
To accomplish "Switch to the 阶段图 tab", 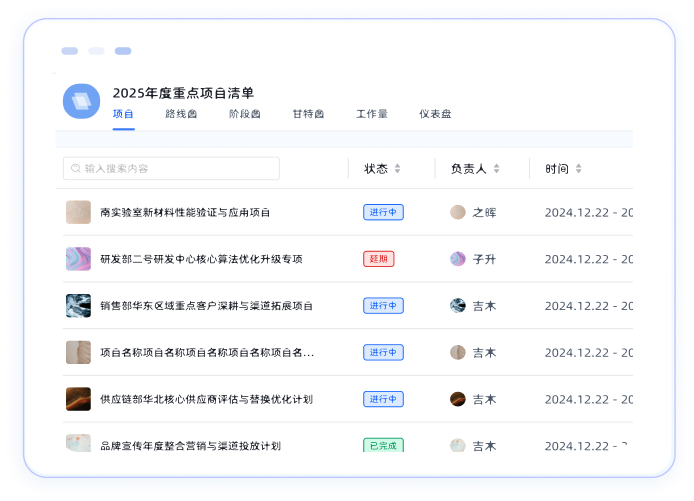I will pyautogui.click(x=245, y=114).
